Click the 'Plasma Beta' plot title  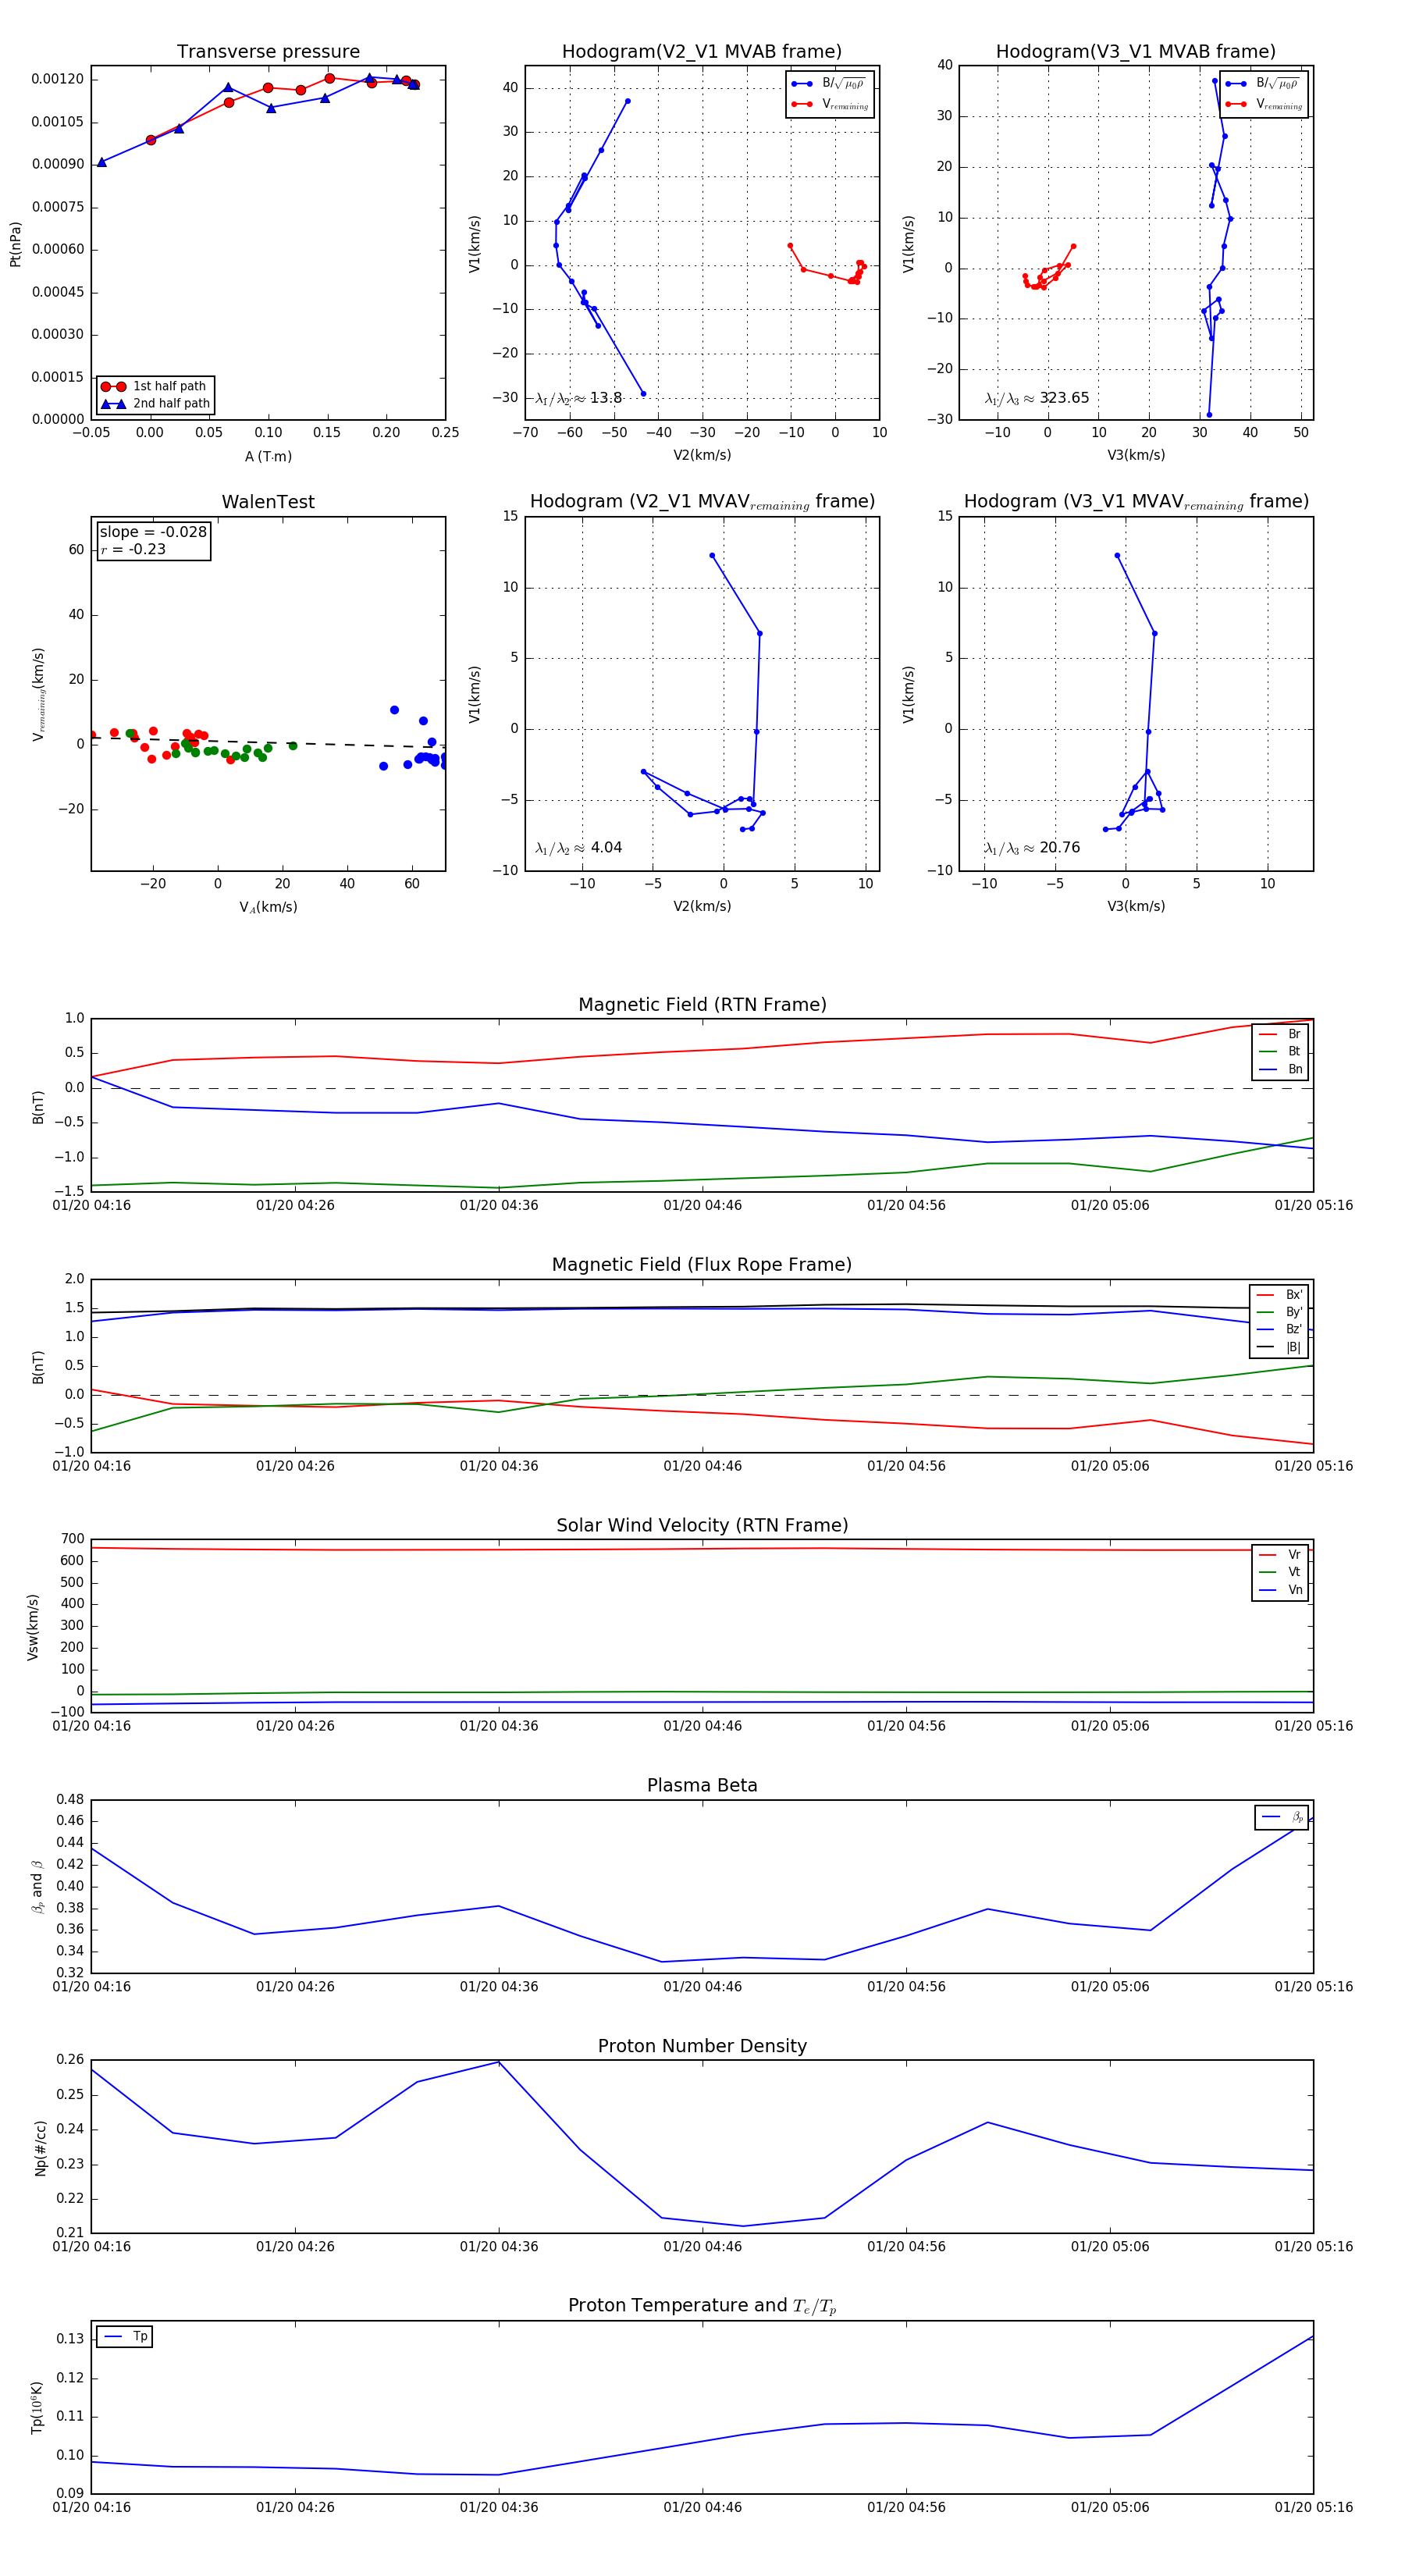[702, 1786]
